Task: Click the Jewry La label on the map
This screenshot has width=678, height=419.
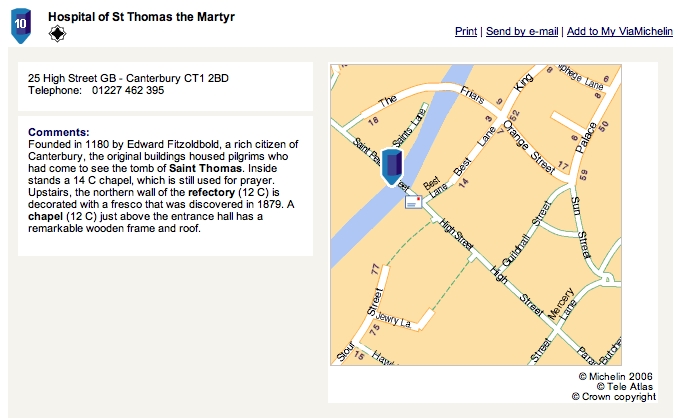Action: [x=393, y=320]
